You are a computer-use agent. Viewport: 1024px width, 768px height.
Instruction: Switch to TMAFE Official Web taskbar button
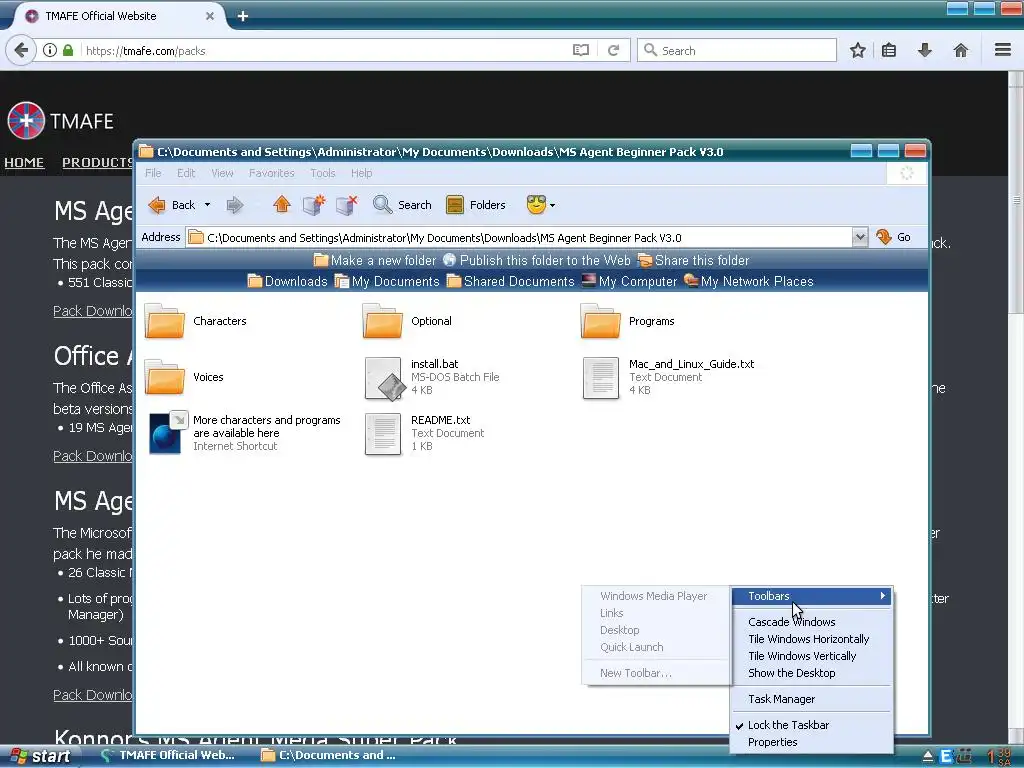click(x=168, y=755)
